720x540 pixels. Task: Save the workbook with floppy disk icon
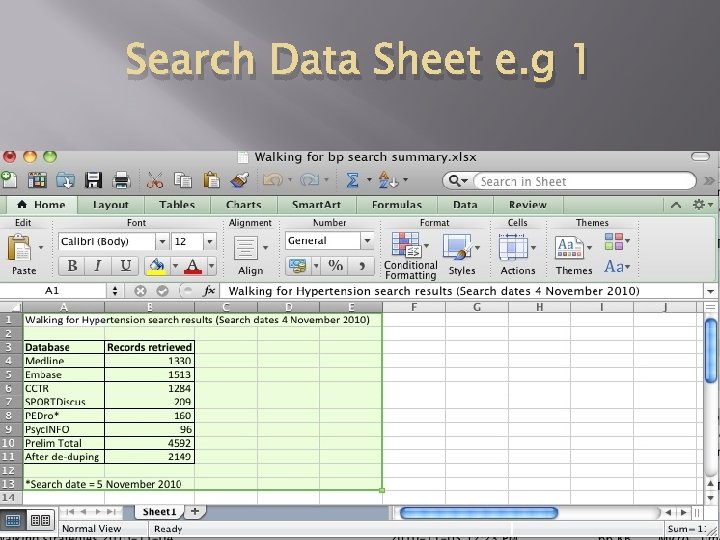click(x=93, y=180)
